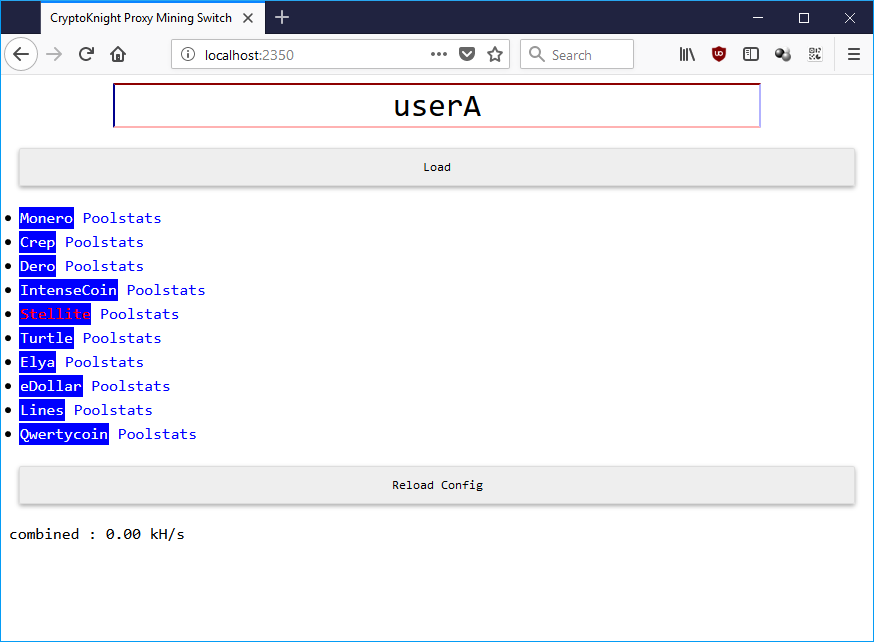Maximize the Firefox window
The image size is (874, 642).
(x=804, y=18)
